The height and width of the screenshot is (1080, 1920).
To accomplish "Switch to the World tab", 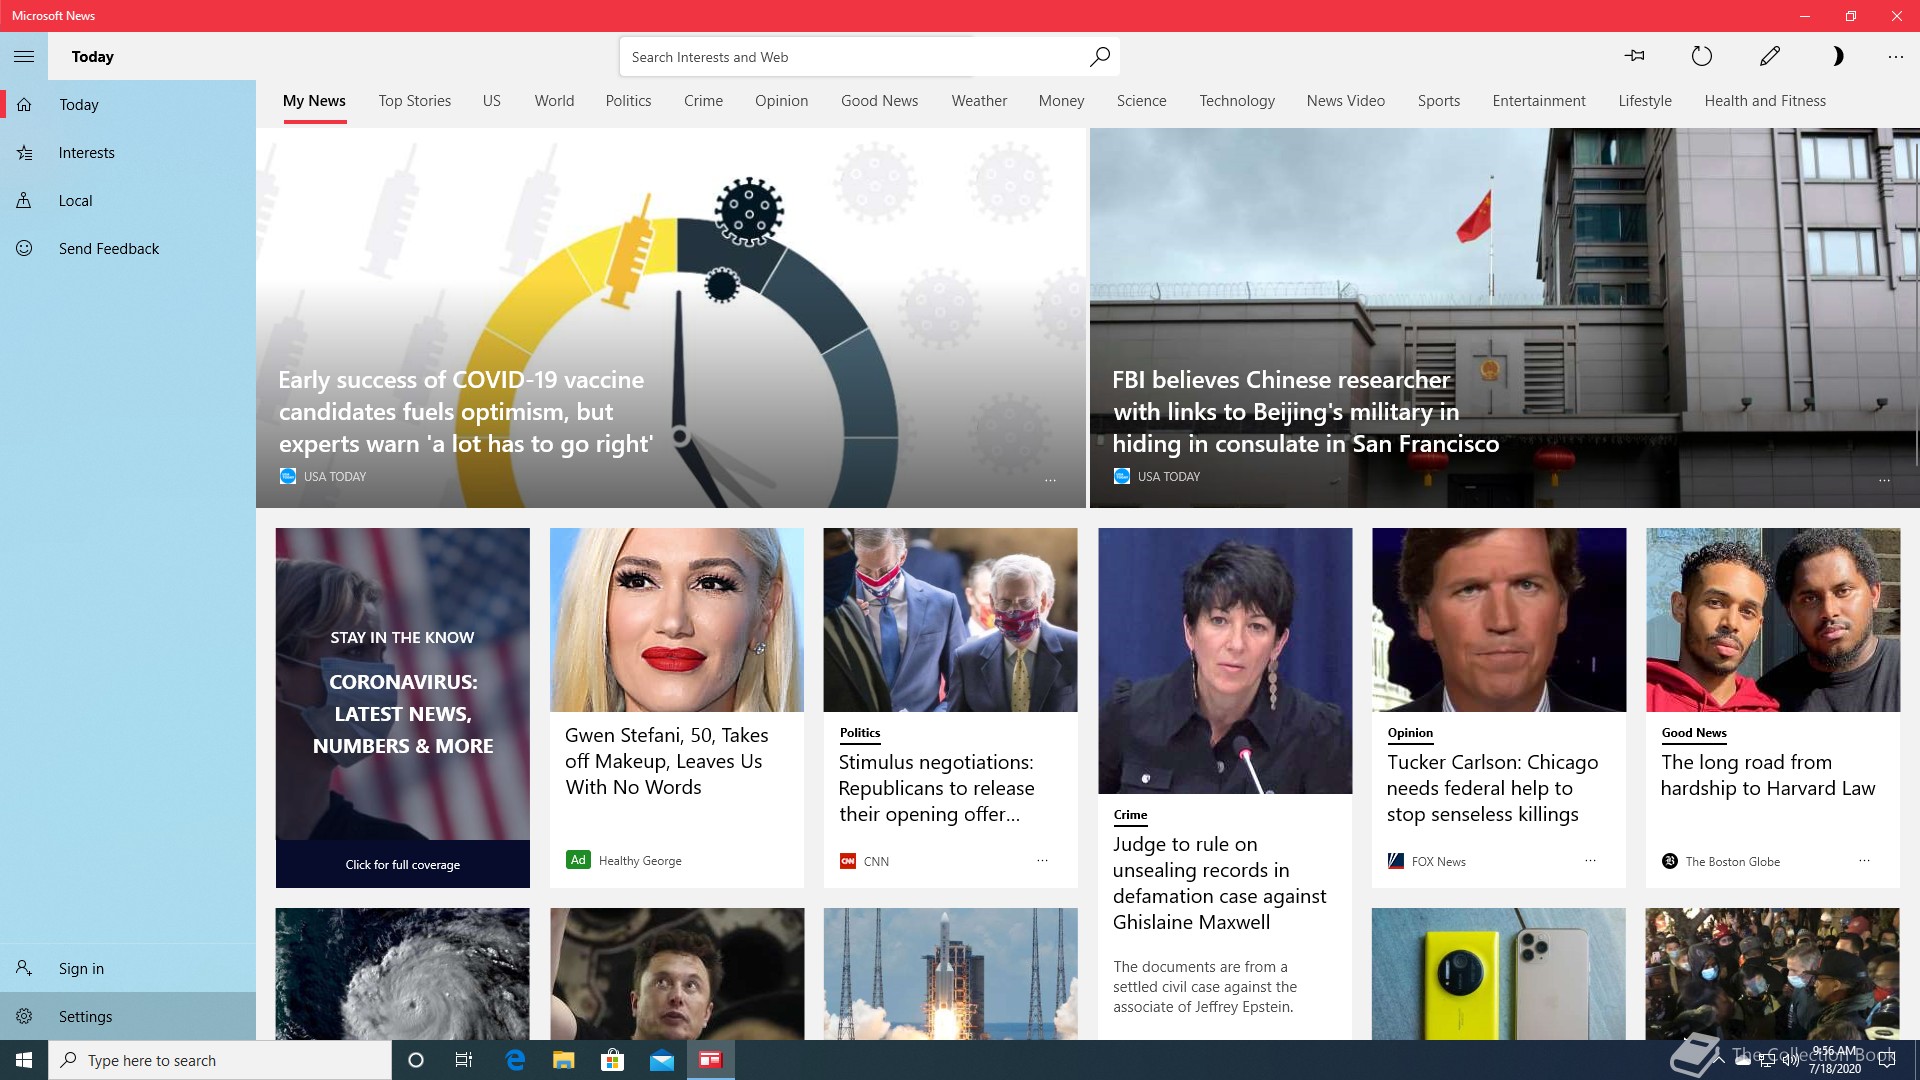I will 554,101.
